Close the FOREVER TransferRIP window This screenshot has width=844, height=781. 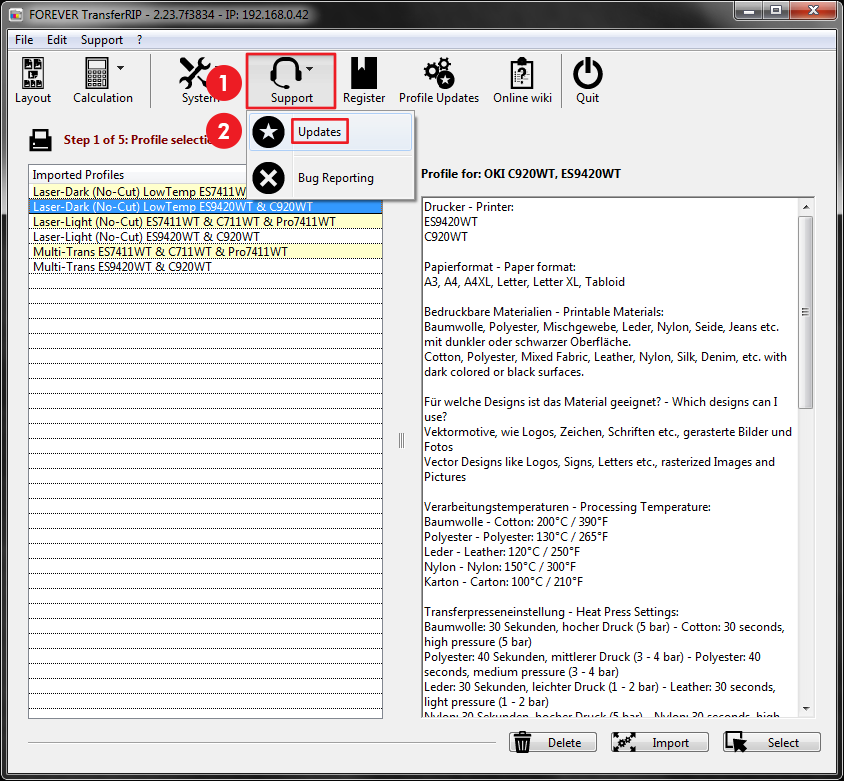pyautogui.click(x=814, y=10)
